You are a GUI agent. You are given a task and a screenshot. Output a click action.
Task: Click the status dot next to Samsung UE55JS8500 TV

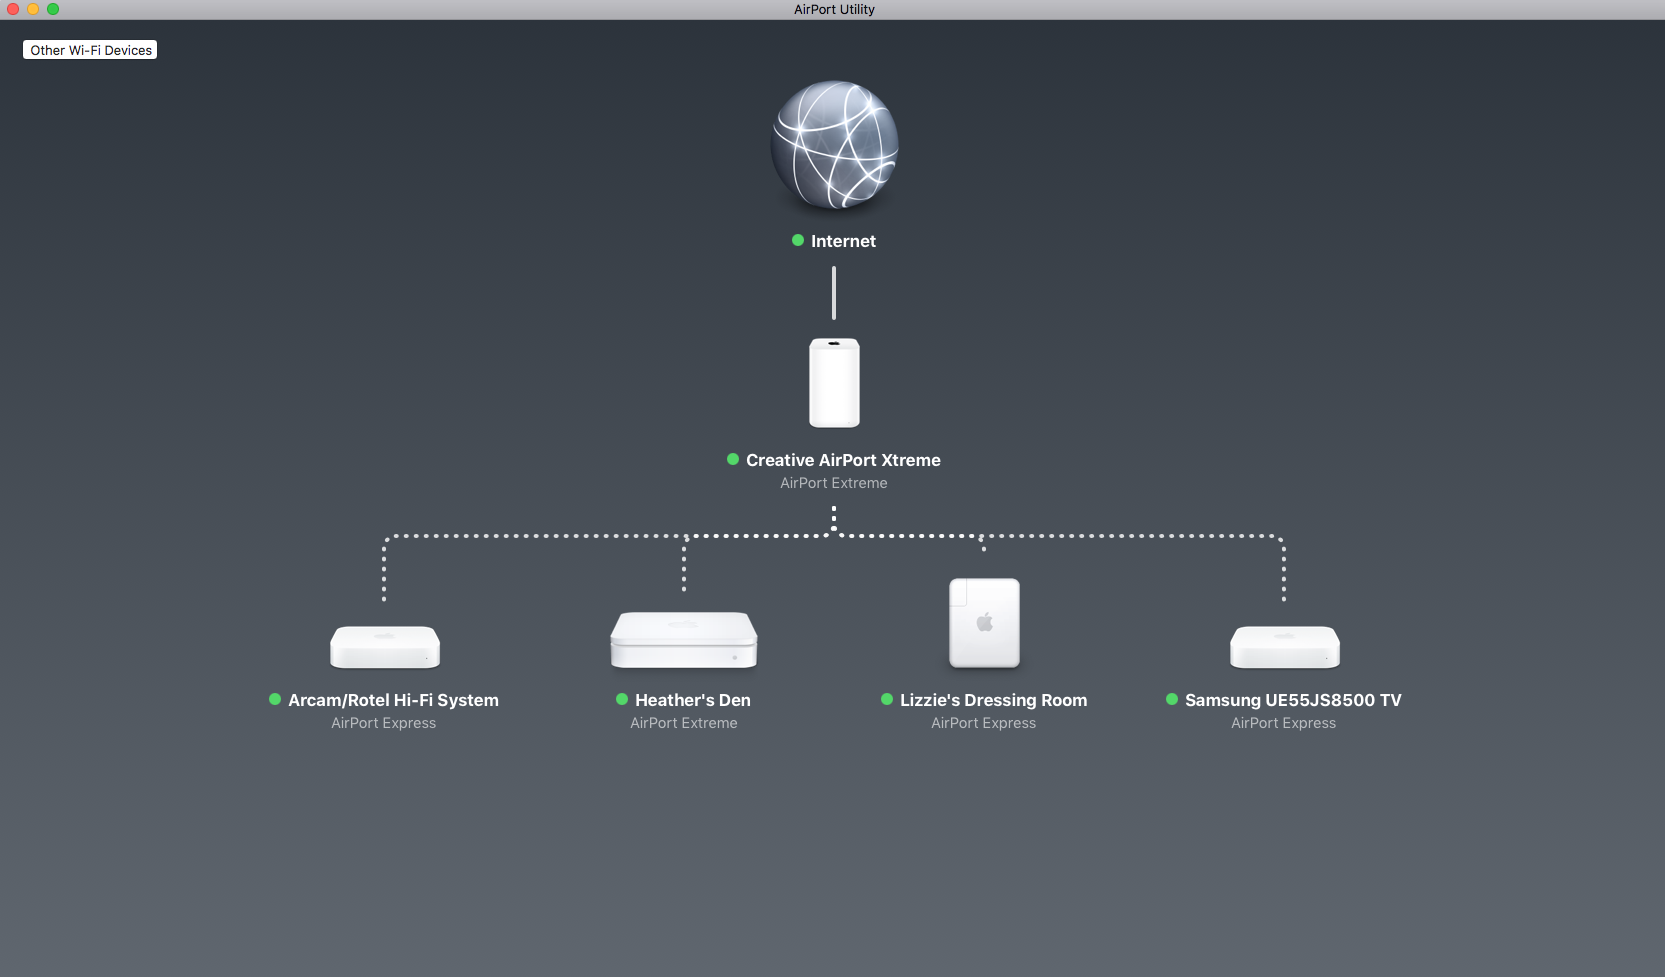[x=1172, y=699]
